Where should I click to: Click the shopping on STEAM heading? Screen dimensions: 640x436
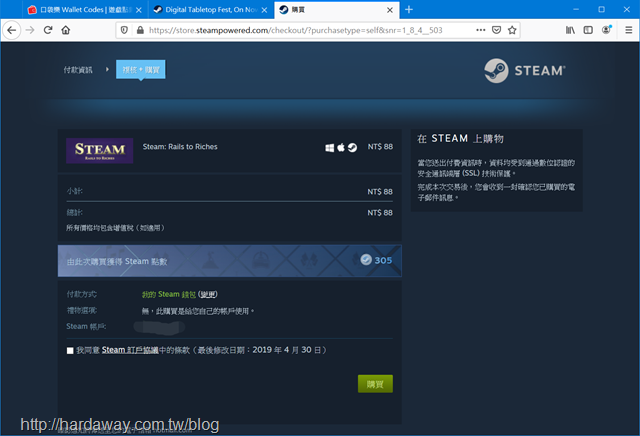460,139
